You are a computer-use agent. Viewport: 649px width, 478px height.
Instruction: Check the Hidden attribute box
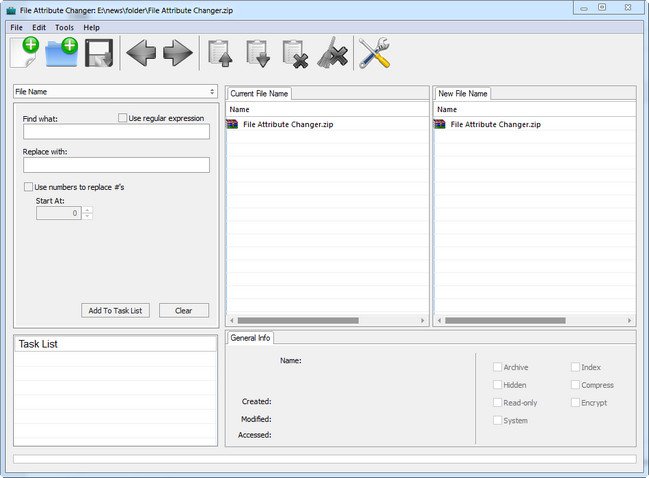pos(498,385)
